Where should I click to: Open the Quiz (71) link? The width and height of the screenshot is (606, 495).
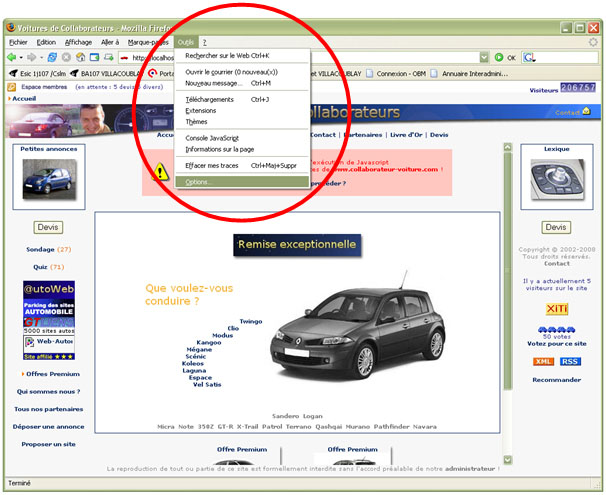tap(49, 267)
